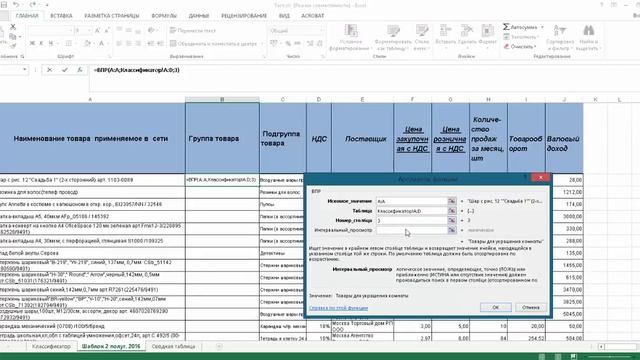Open Conditional formatting menu
Viewport: 640px width, 360px height.
[x=351, y=38]
